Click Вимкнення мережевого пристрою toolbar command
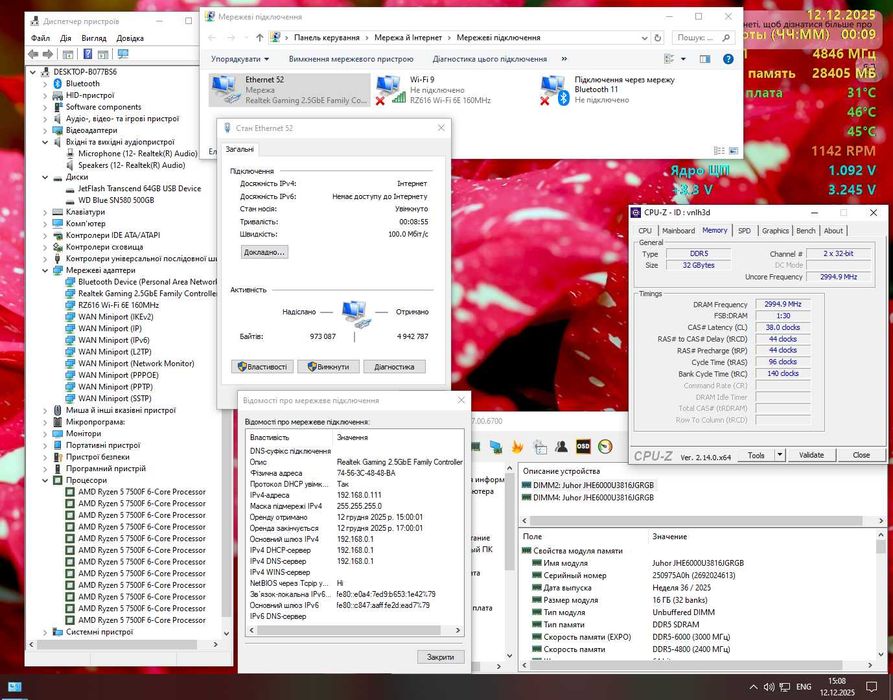Screen dimensions: 893x700 pyautogui.click(x=351, y=59)
